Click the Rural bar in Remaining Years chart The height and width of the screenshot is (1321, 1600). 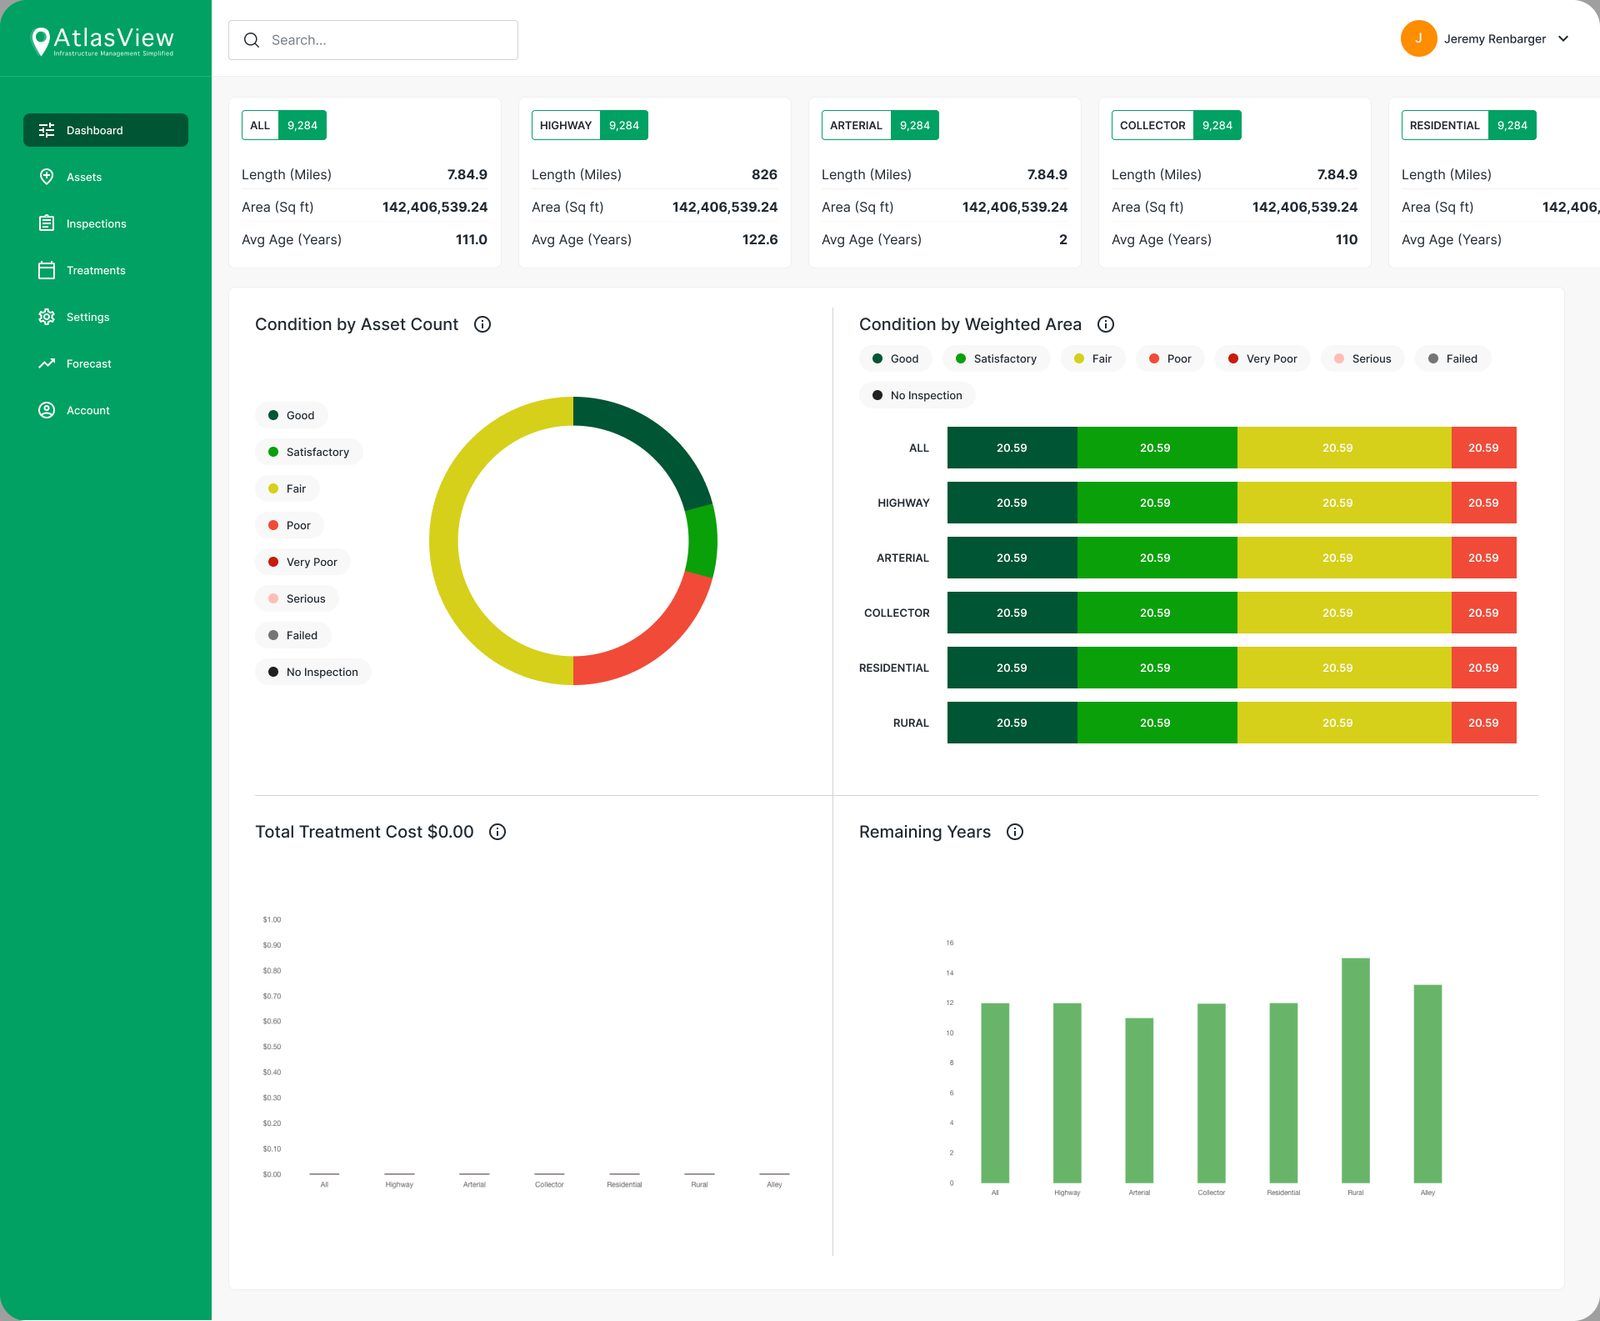coord(1355,1070)
